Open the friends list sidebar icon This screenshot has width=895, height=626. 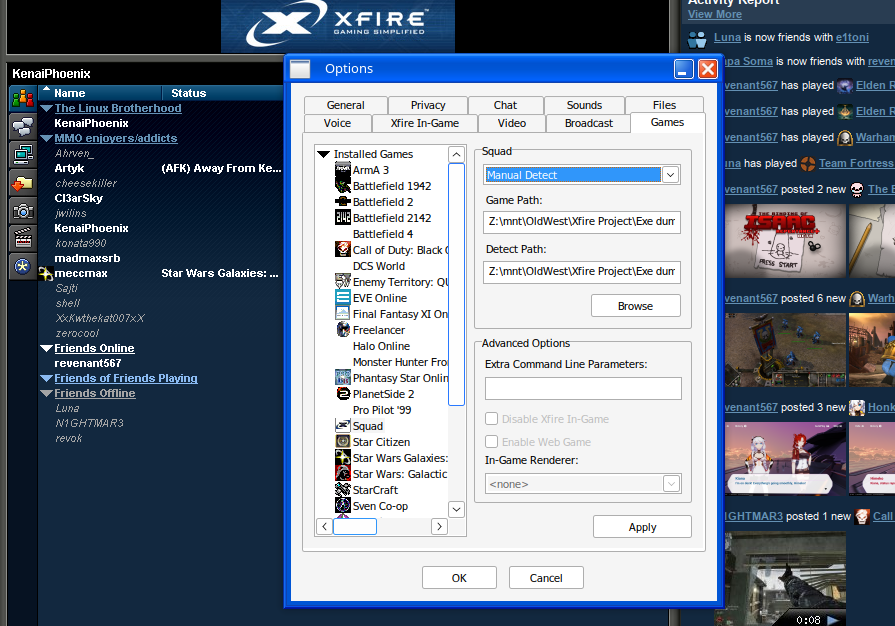(x=23, y=99)
